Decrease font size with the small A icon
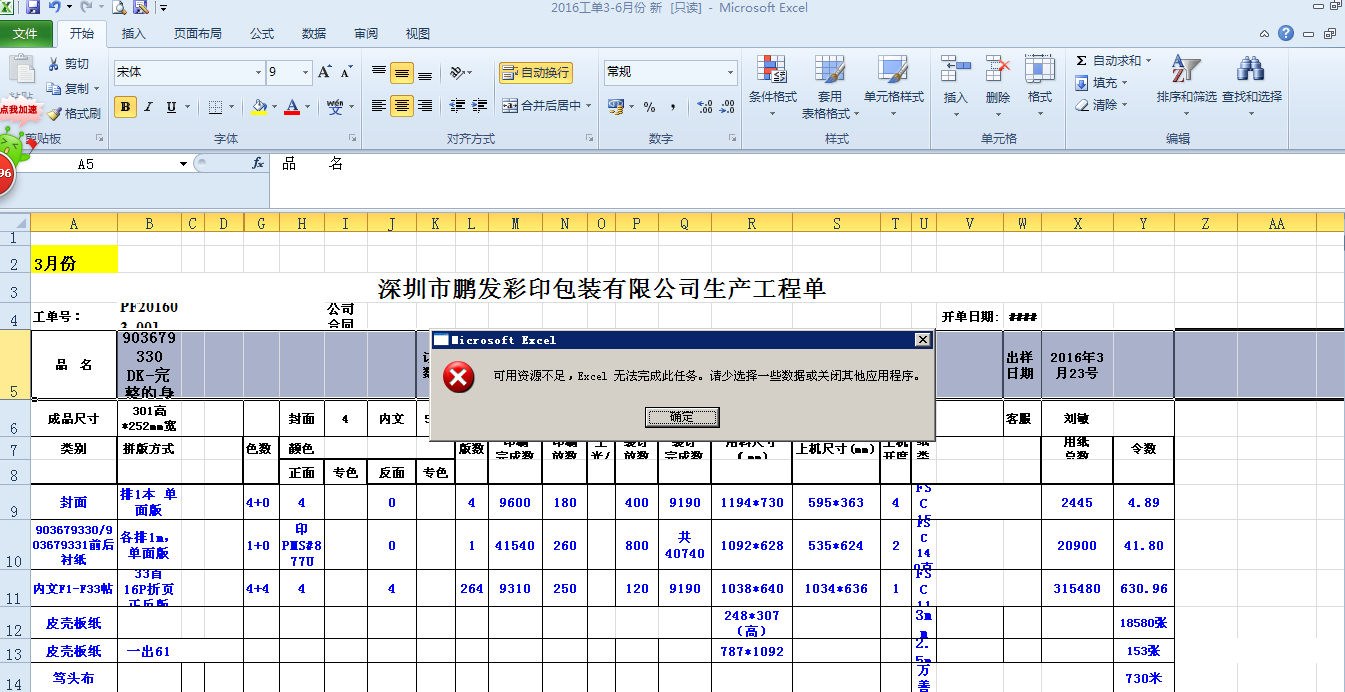The image size is (1345, 692). pos(346,72)
